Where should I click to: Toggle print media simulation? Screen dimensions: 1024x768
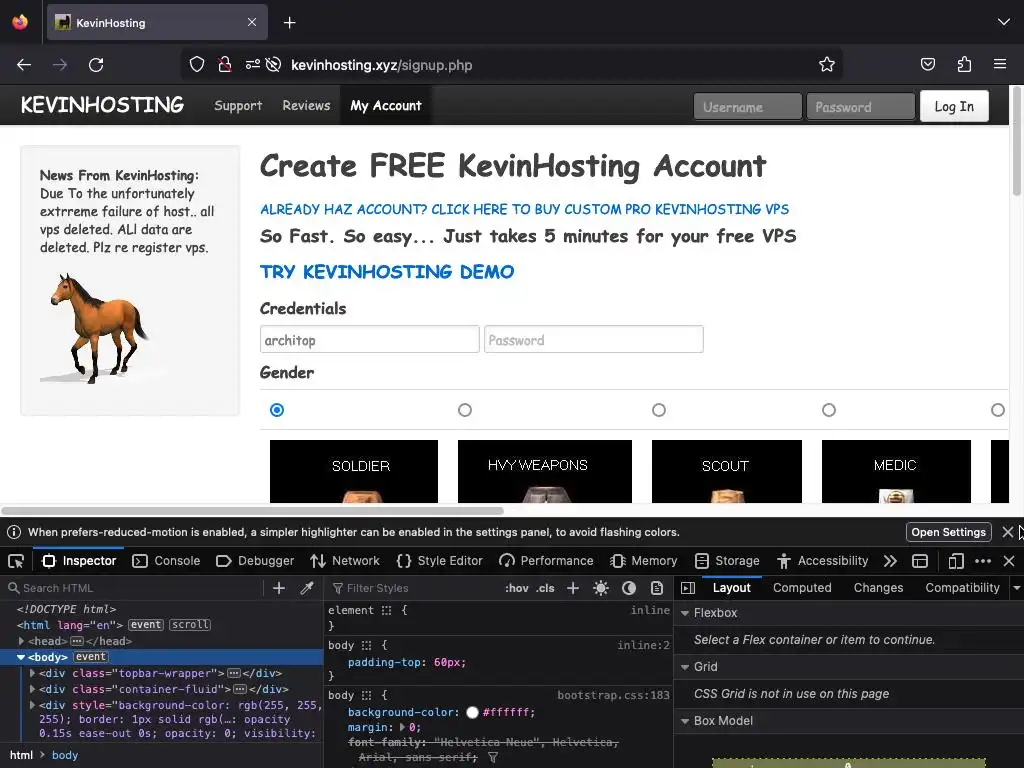(x=657, y=588)
